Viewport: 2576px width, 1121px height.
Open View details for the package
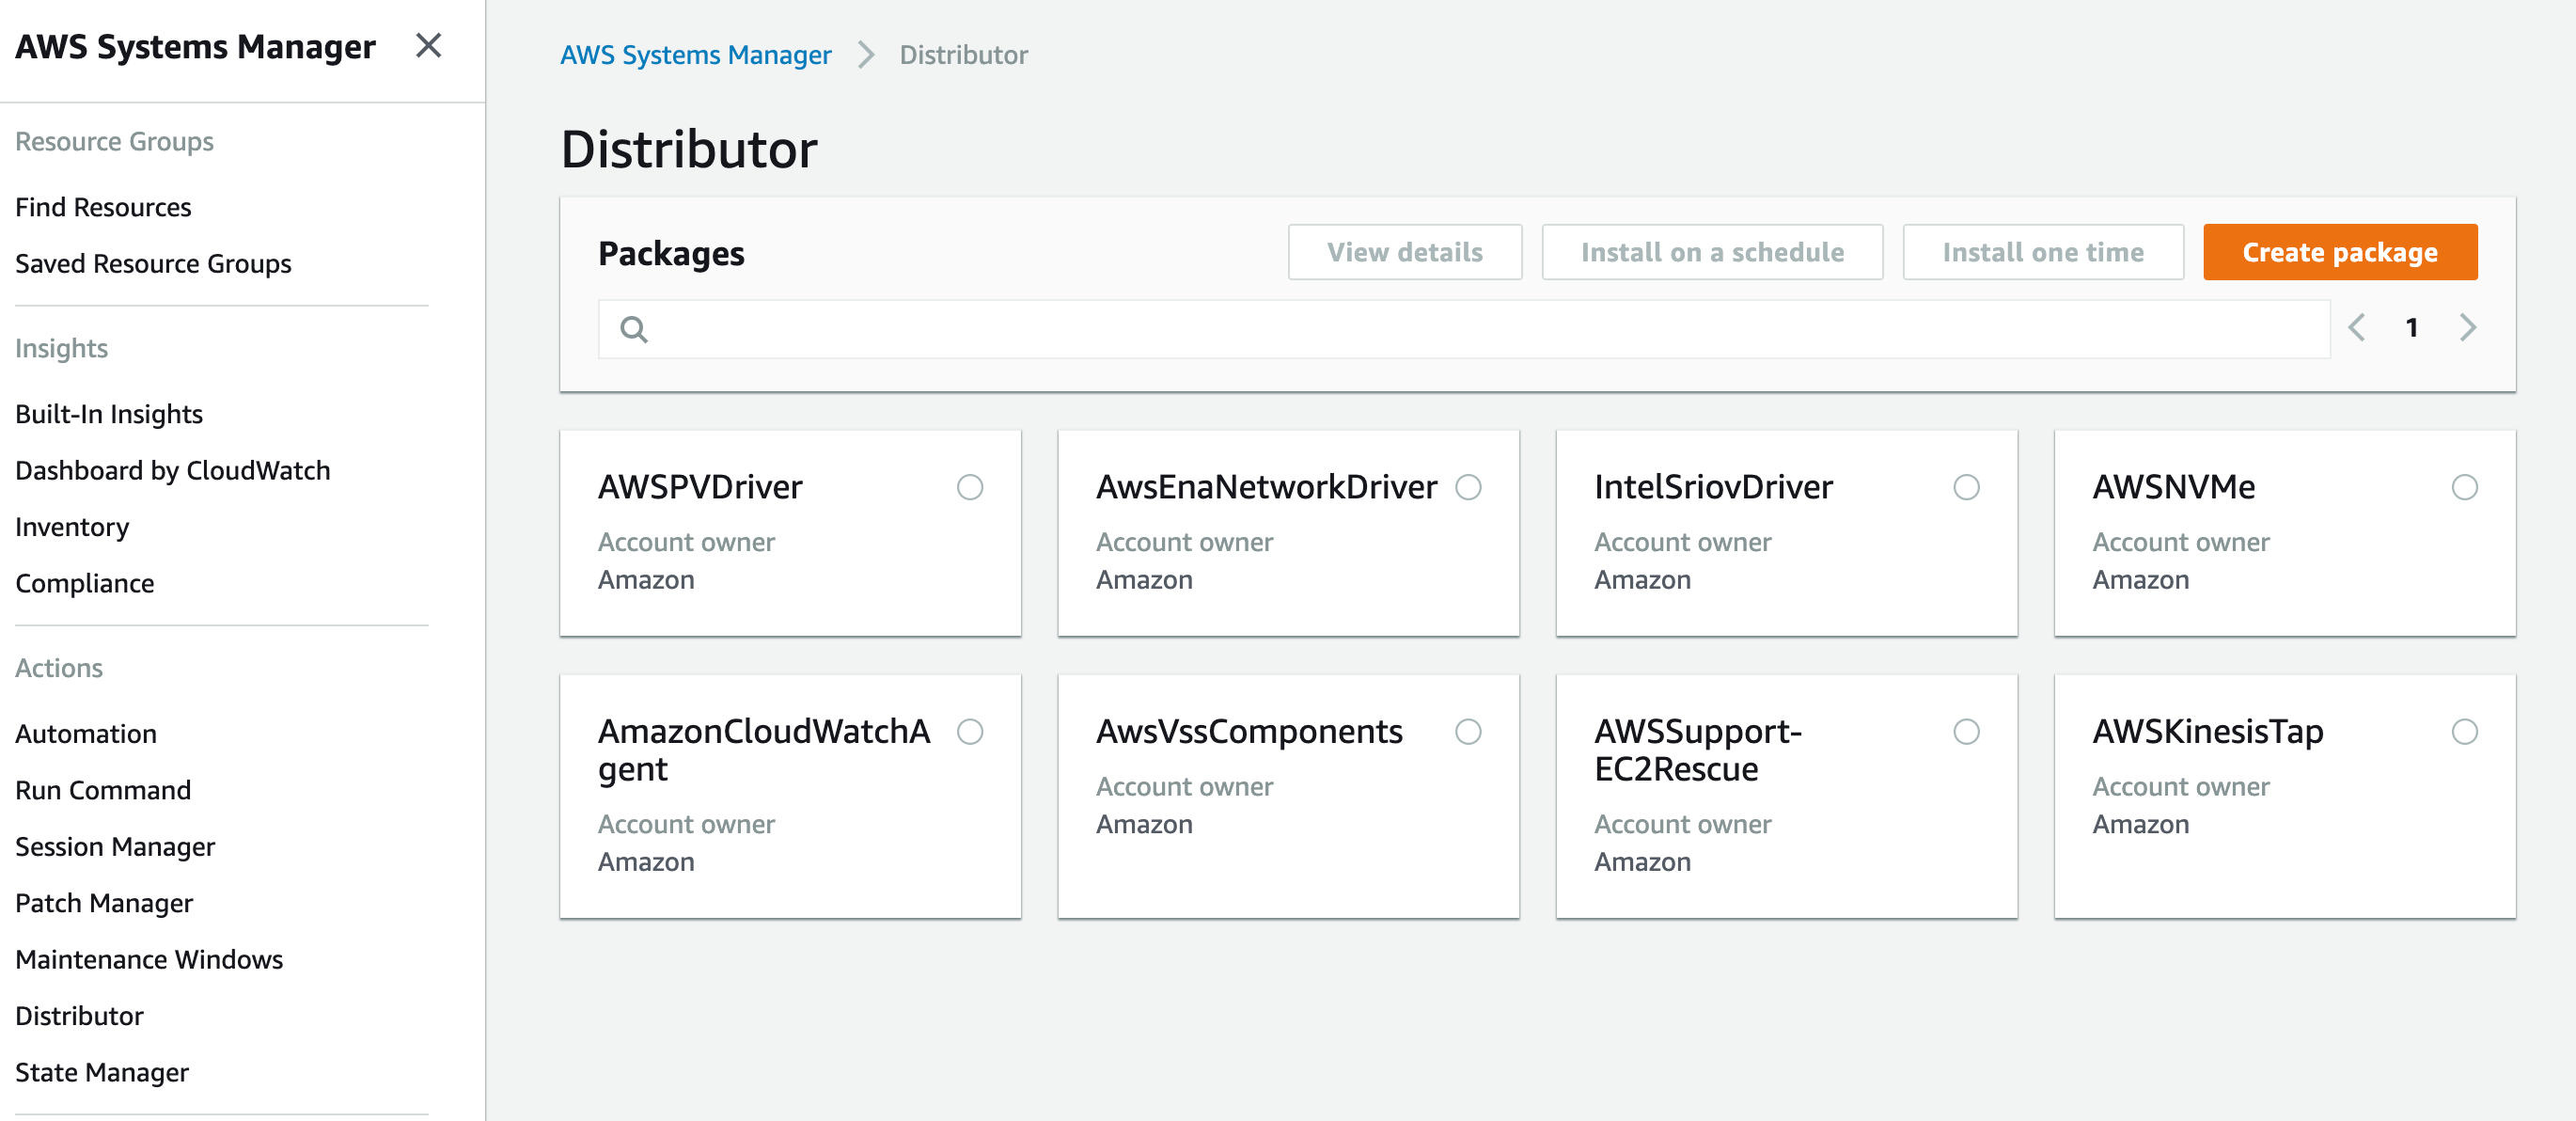click(1404, 252)
